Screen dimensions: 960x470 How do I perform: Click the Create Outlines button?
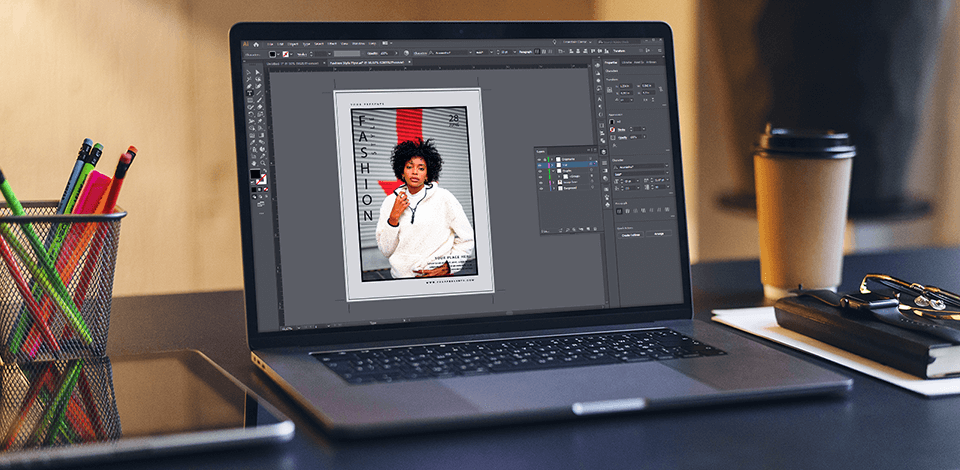631,235
